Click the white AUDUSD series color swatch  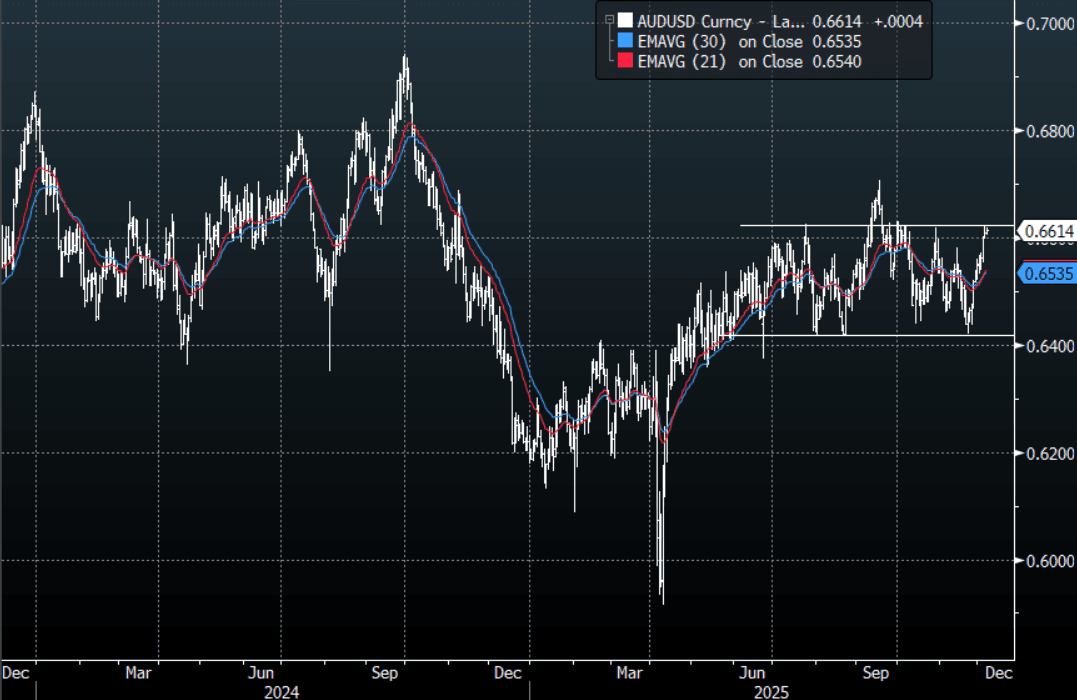624,20
